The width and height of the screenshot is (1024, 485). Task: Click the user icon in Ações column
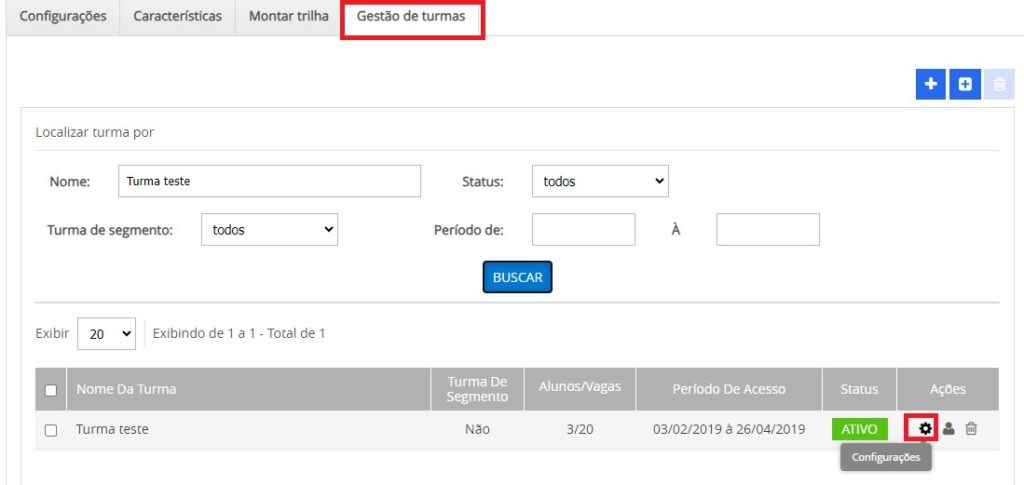click(x=949, y=429)
